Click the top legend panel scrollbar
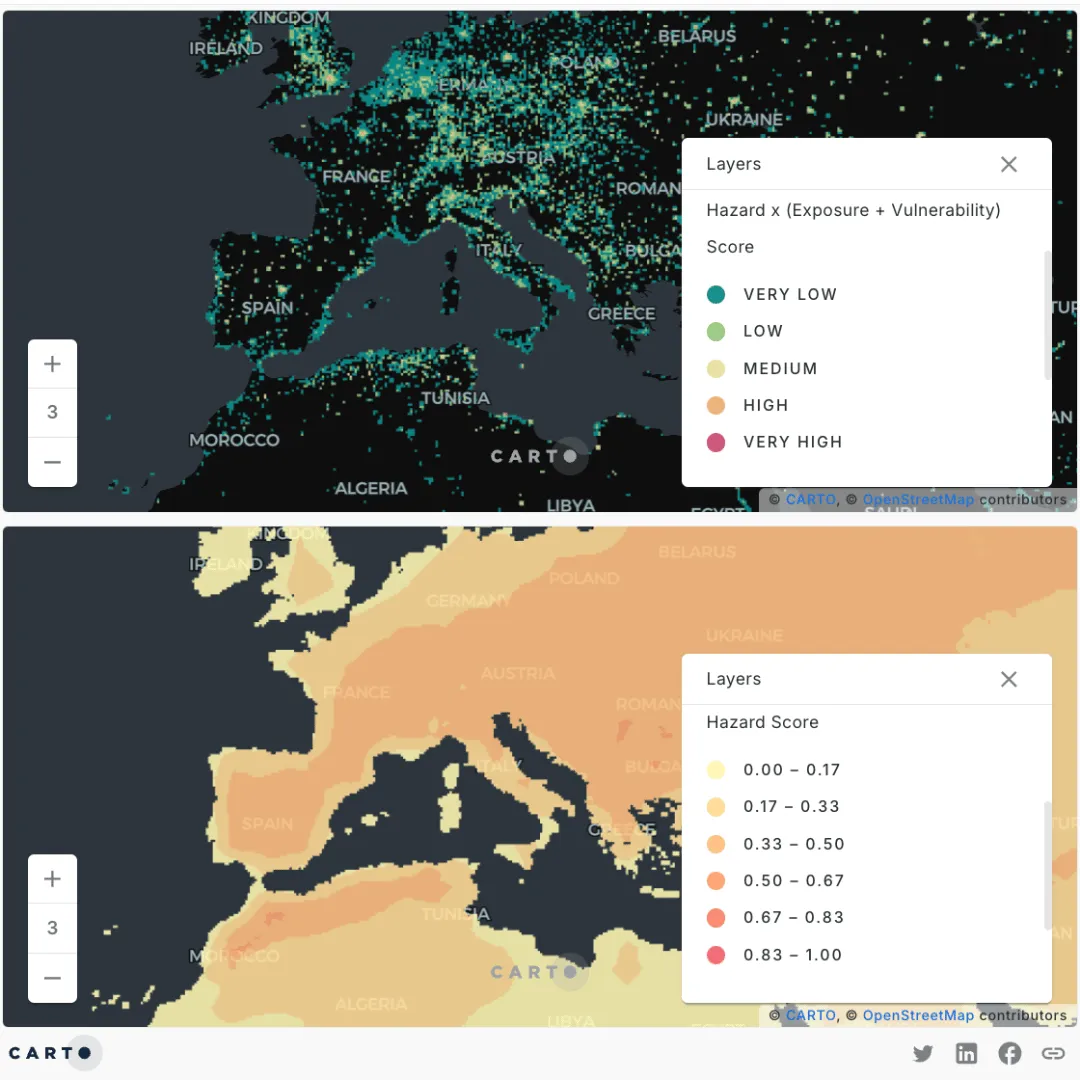This screenshot has height=1080, width=1080. pyautogui.click(x=1047, y=315)
